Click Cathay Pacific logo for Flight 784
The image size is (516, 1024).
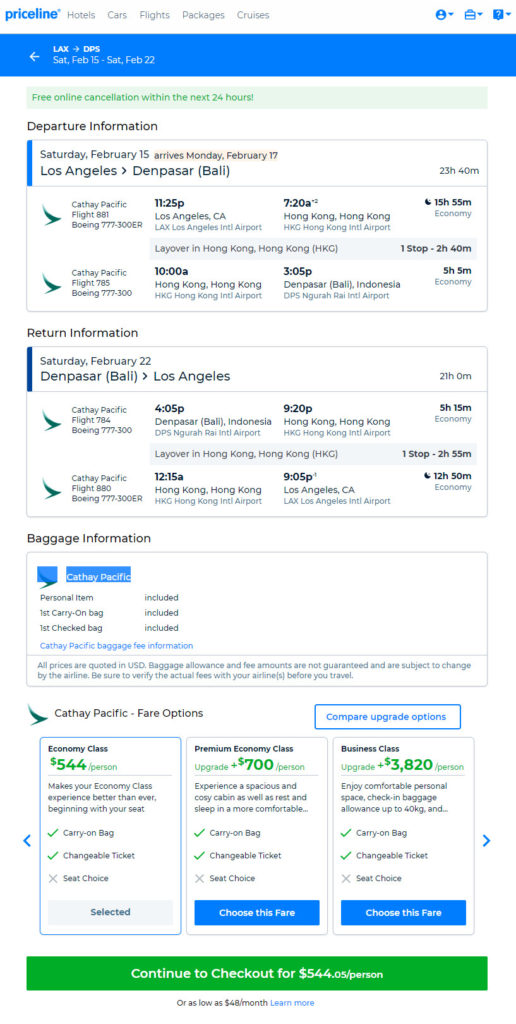tap(52, 420)
